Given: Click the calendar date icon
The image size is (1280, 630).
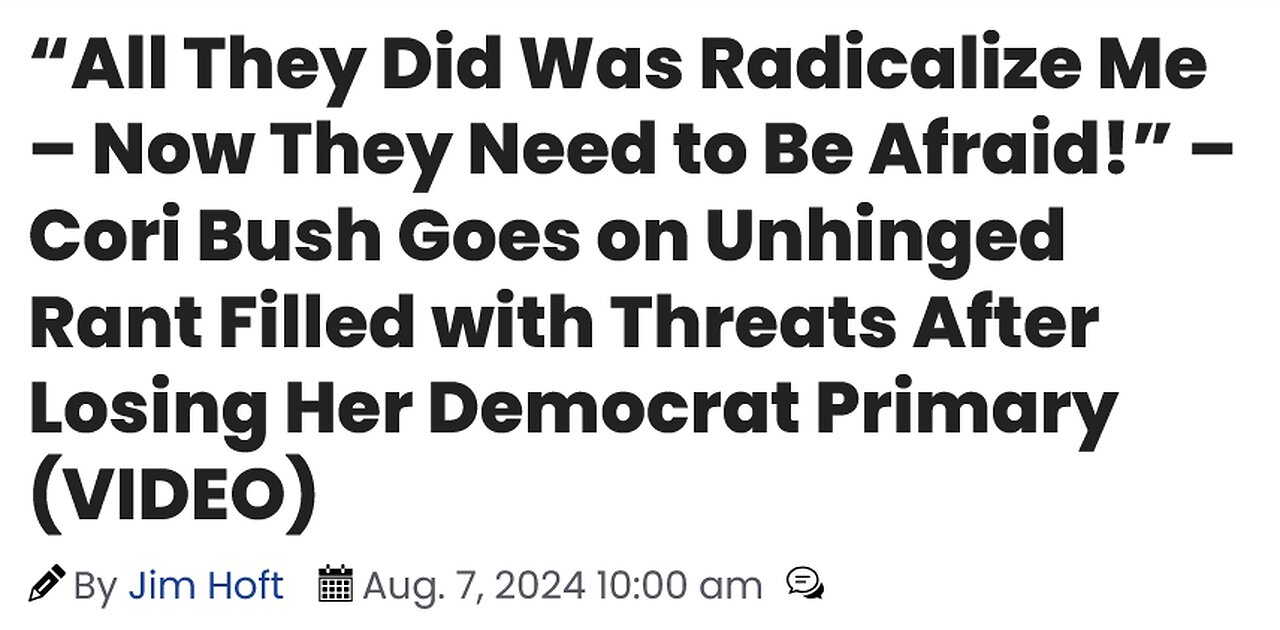Looking at the screenshot, I should pos(335,584).
